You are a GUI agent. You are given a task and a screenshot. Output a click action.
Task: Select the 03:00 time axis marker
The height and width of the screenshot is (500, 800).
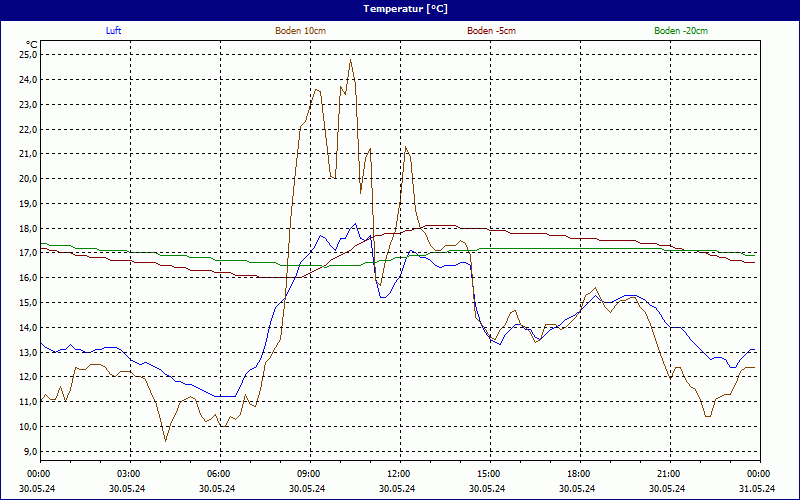tap(129, 474)
